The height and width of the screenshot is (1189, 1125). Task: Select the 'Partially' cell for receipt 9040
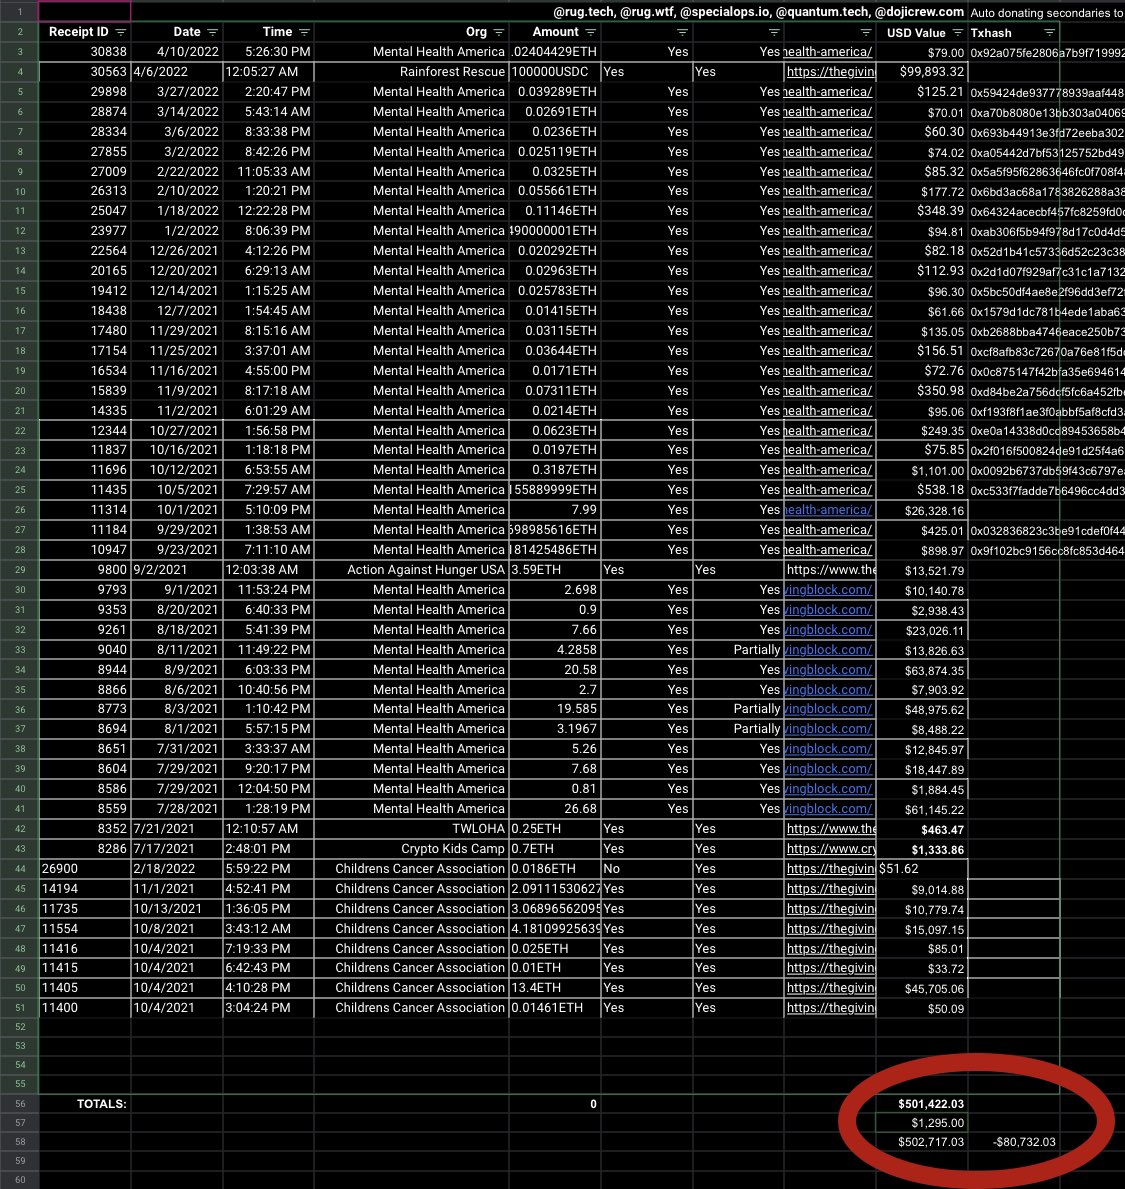738,650
